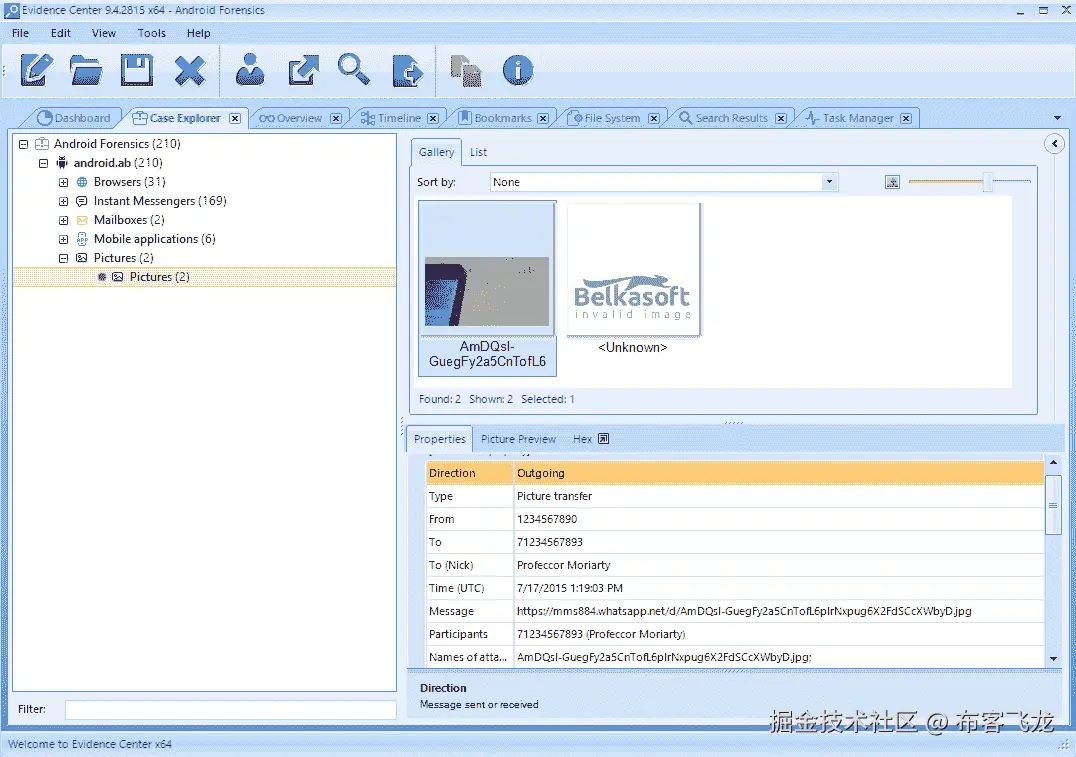This screenshot has height=757, width=1076.
Task: Close the Timeline tab
Action: click(x=433, y=118)
